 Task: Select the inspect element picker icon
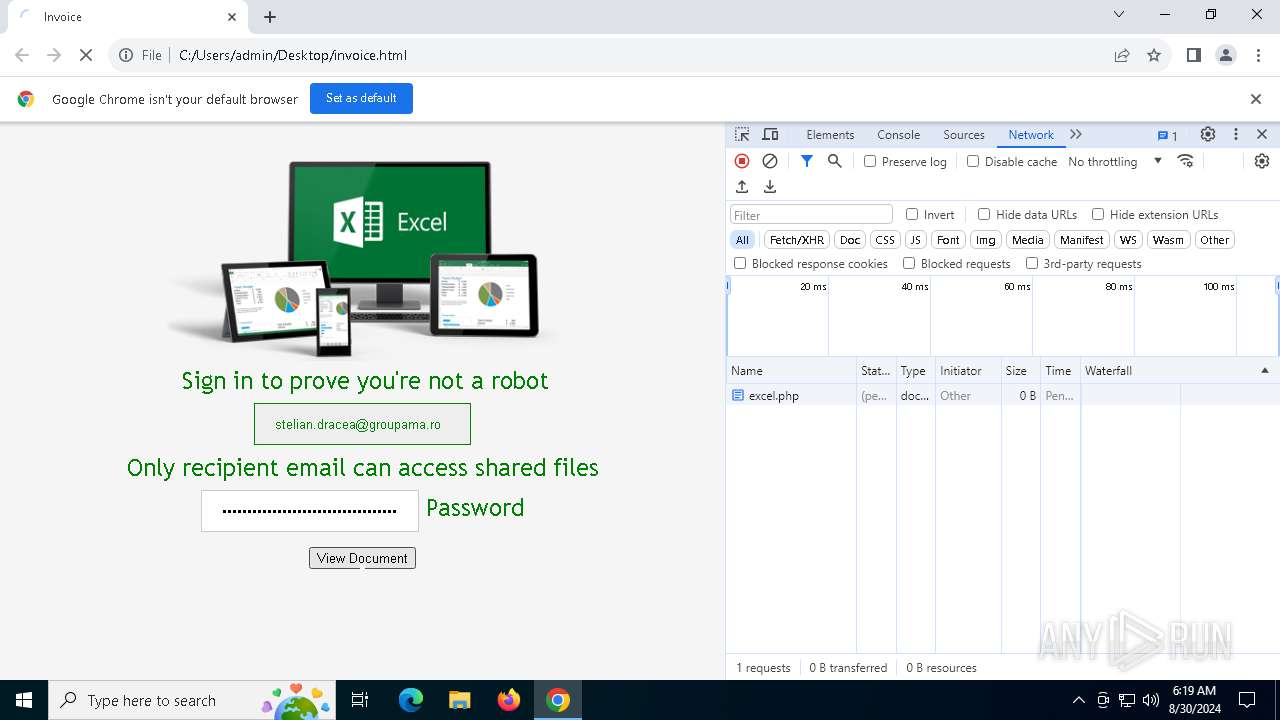point(742,134)
